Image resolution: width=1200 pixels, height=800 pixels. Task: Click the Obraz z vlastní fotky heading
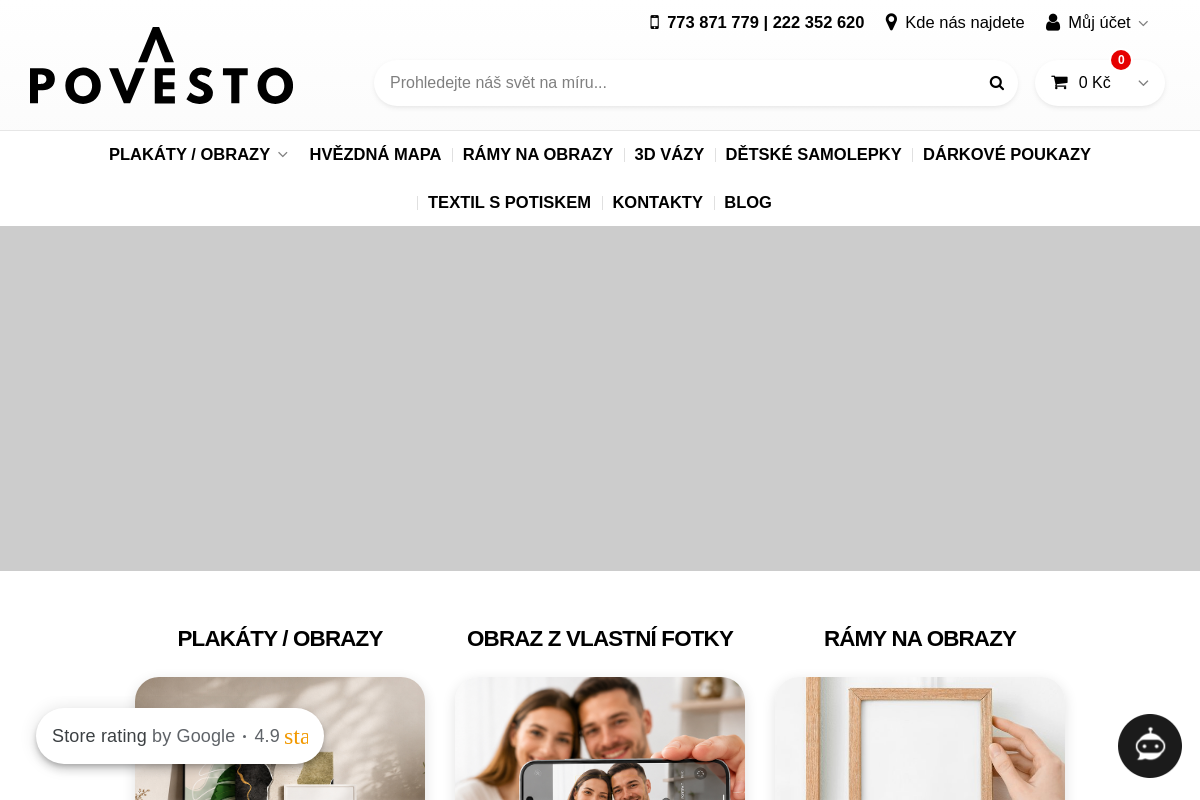click(600, 638)
